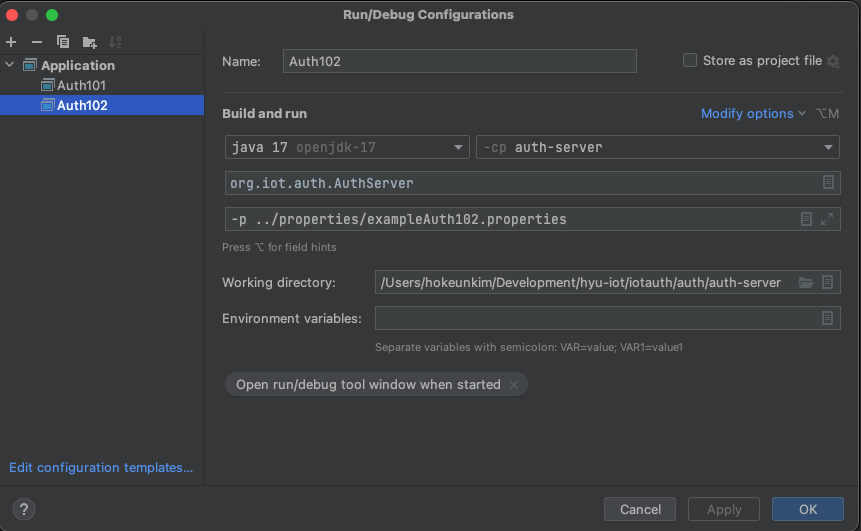Click 'Build and run' heading text
The image size is (861, 531).
(264, 114)
